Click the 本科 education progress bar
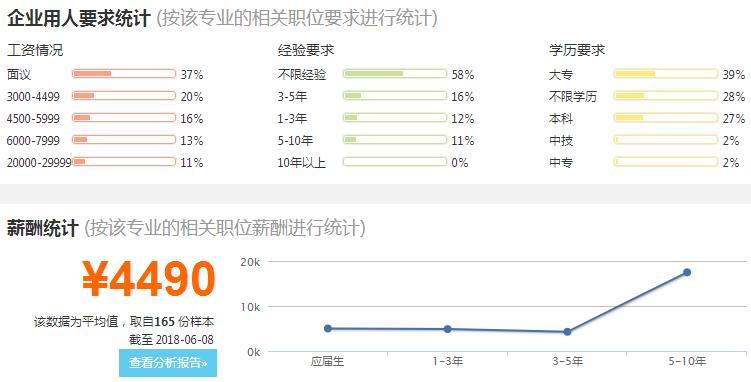This screenshot has width=751, height=382. coord(666,118)
